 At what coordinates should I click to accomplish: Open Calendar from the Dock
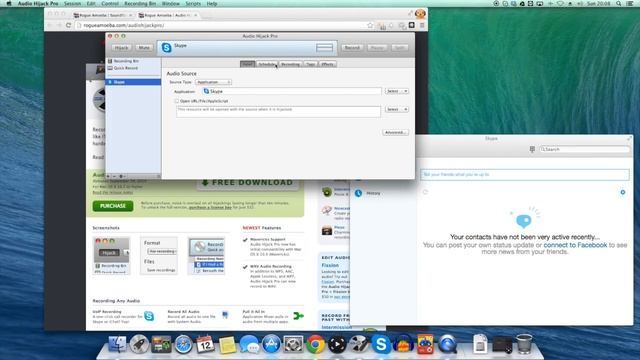(x=205, y=344)
